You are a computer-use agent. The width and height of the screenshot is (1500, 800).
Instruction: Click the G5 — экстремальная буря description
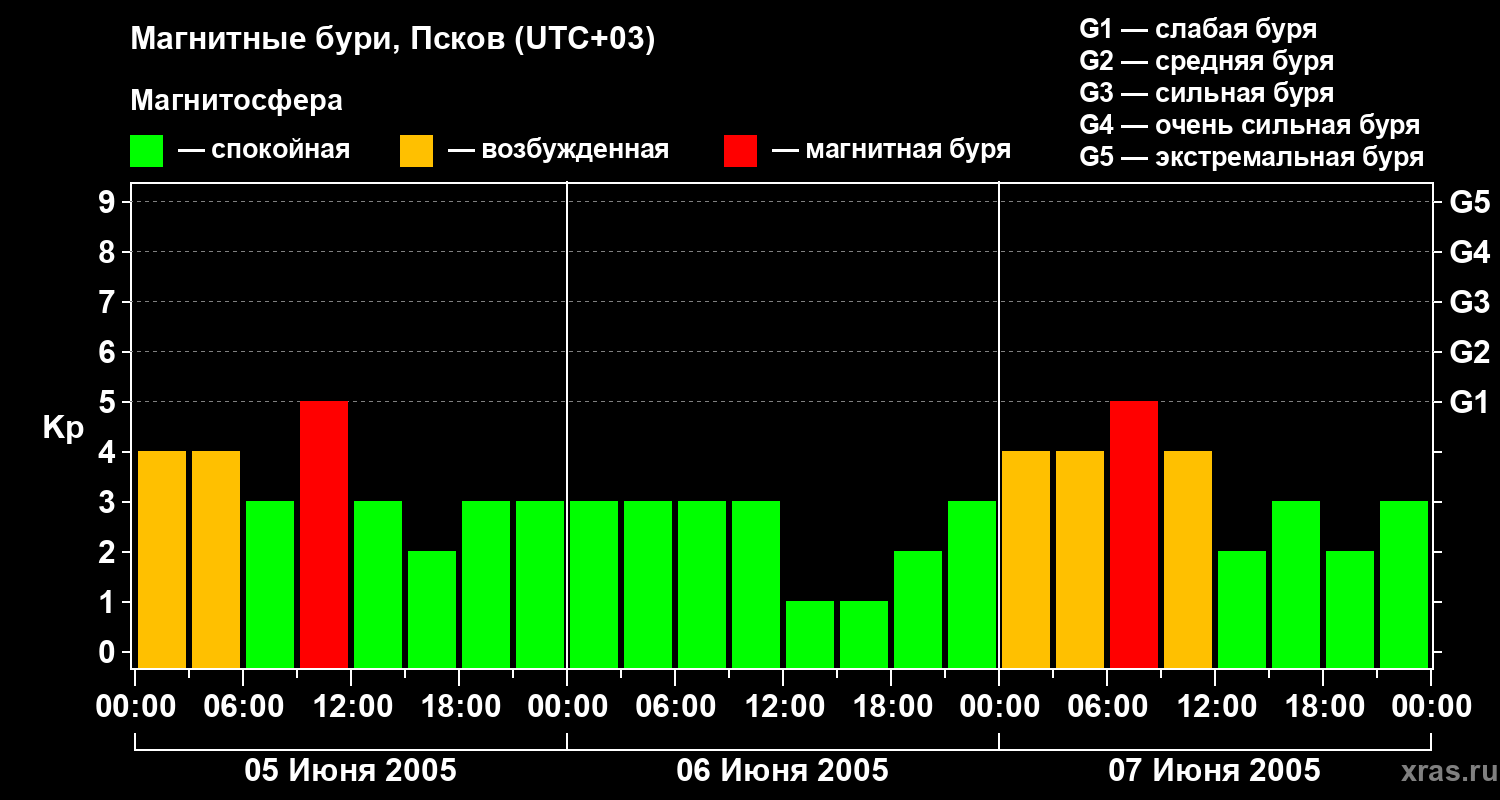point(1252,157)
